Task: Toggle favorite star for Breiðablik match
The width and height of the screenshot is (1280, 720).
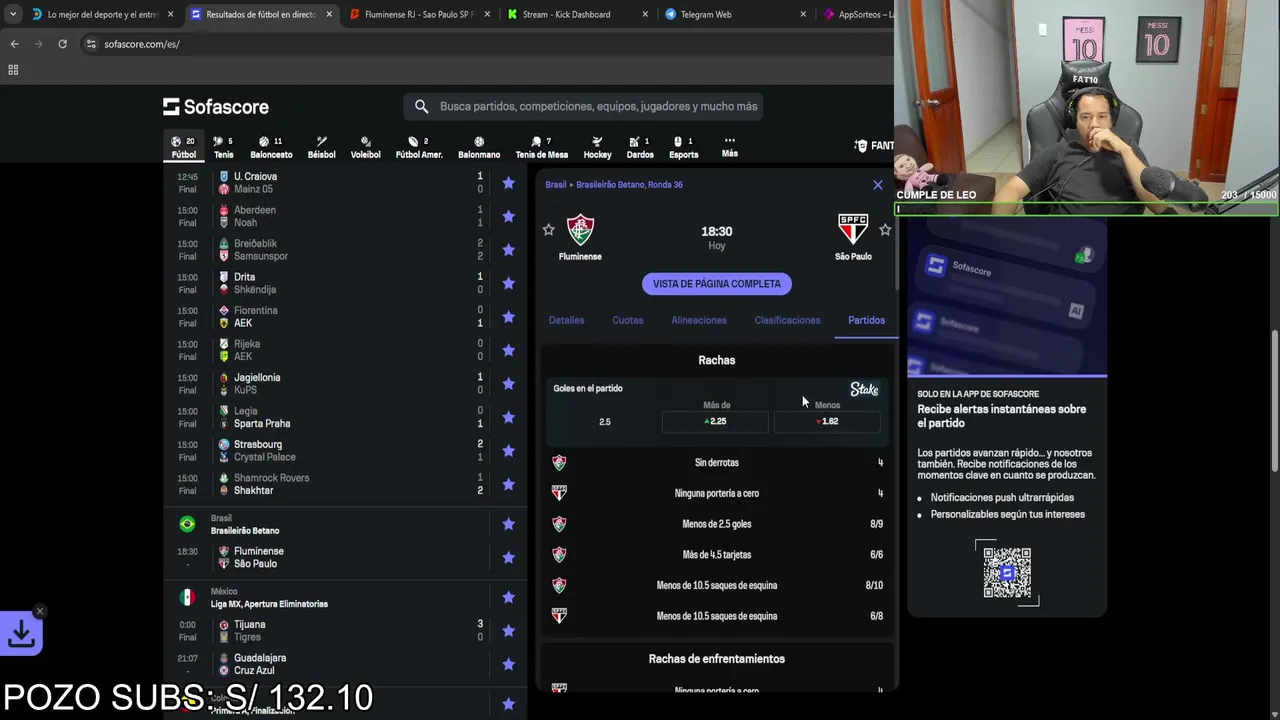Action: (508, 250)
